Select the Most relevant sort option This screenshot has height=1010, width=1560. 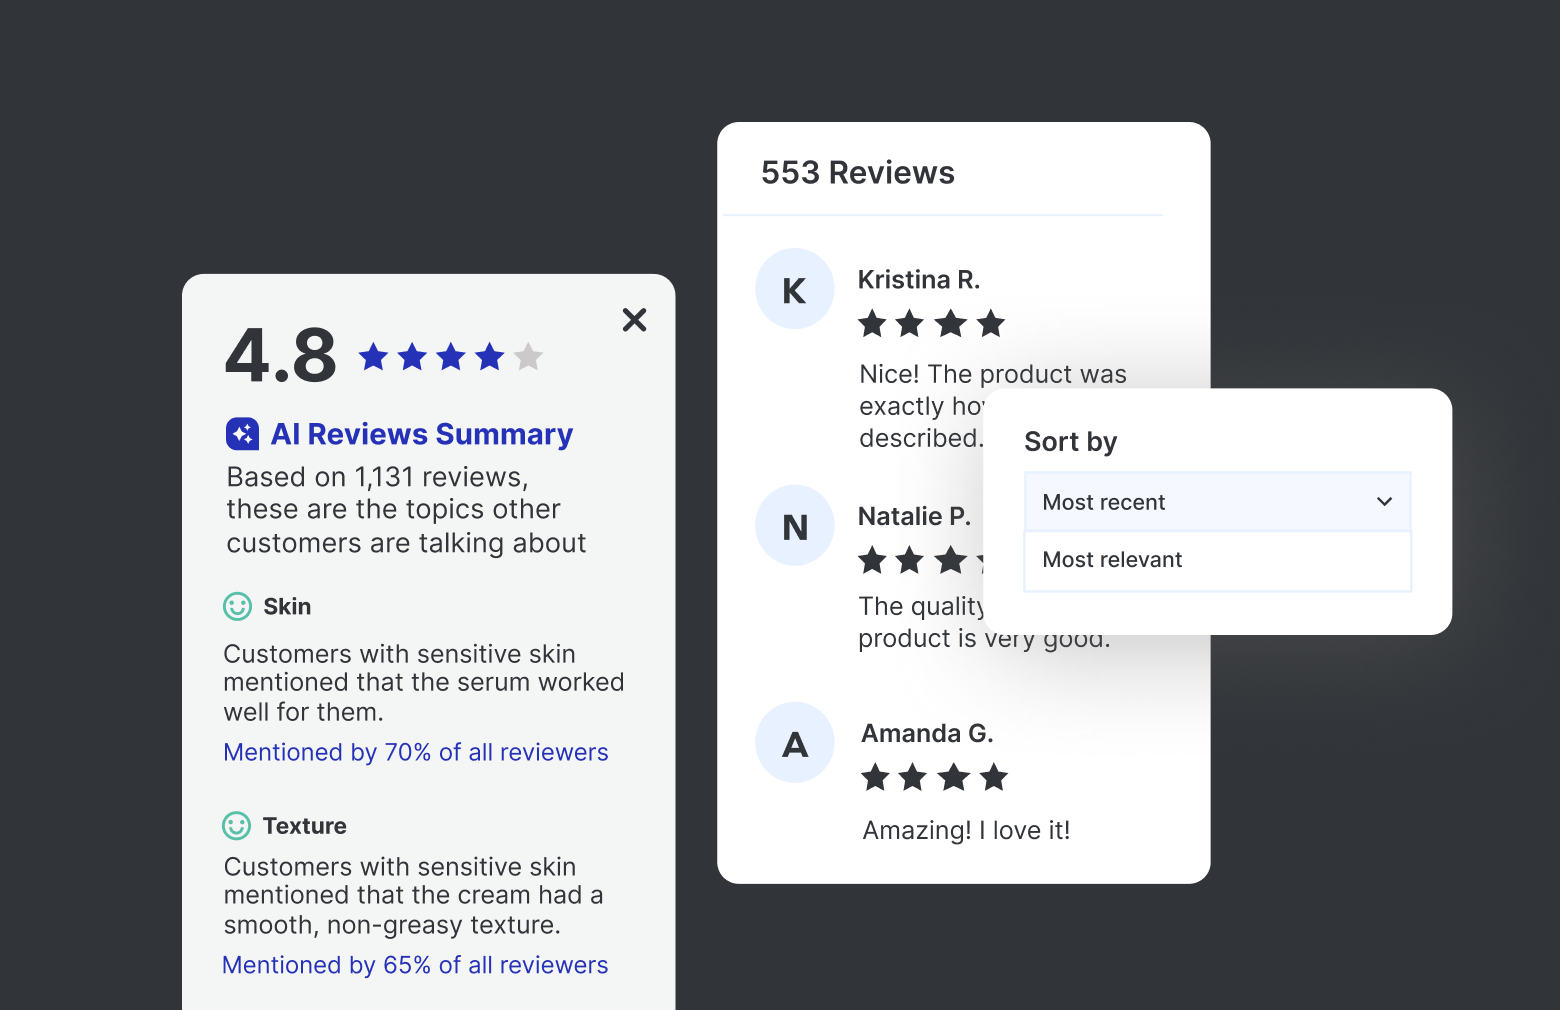click(1113, 560)
